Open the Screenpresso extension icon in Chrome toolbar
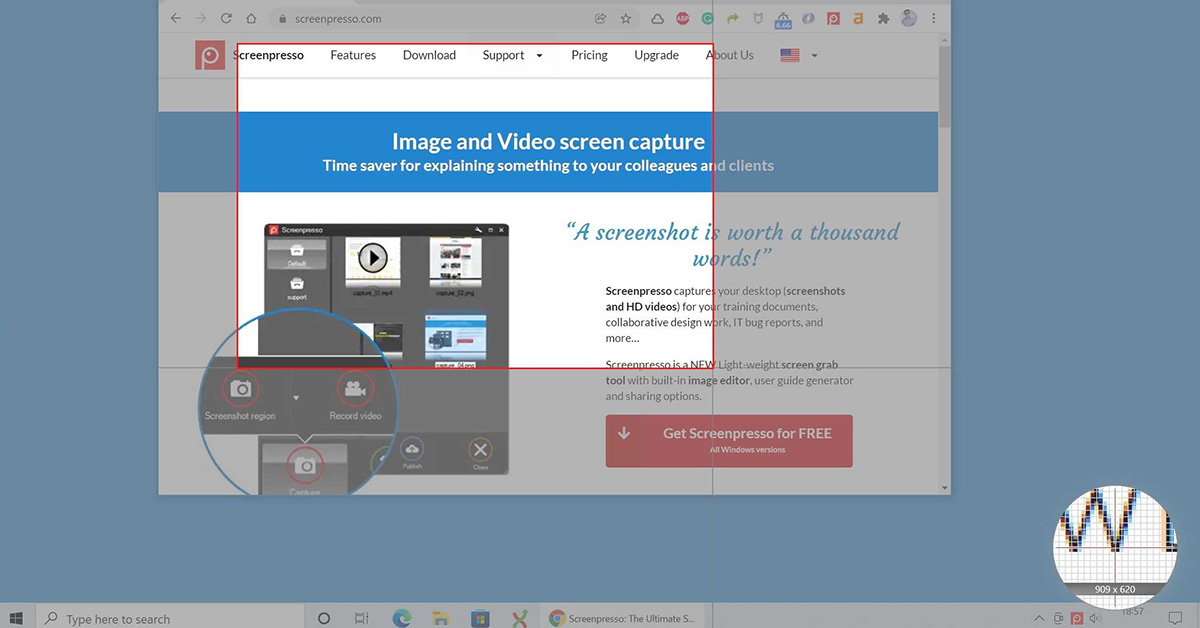The height and width of the screenshot is (628, 1200). 834,18
